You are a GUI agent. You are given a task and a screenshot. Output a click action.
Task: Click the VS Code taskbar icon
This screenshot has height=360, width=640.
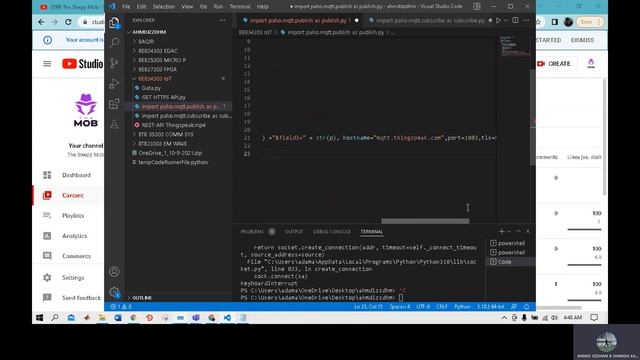tap(227, 318)
